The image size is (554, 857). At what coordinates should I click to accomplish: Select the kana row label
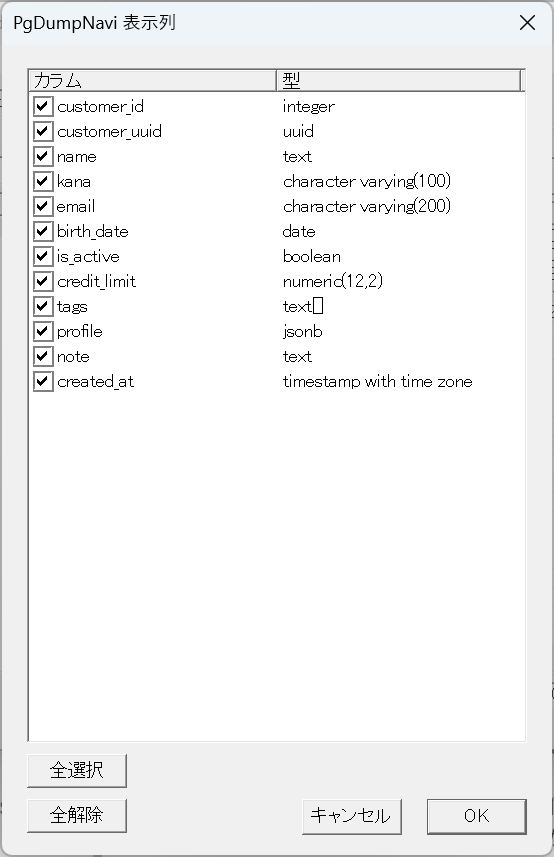coord(74,181)
